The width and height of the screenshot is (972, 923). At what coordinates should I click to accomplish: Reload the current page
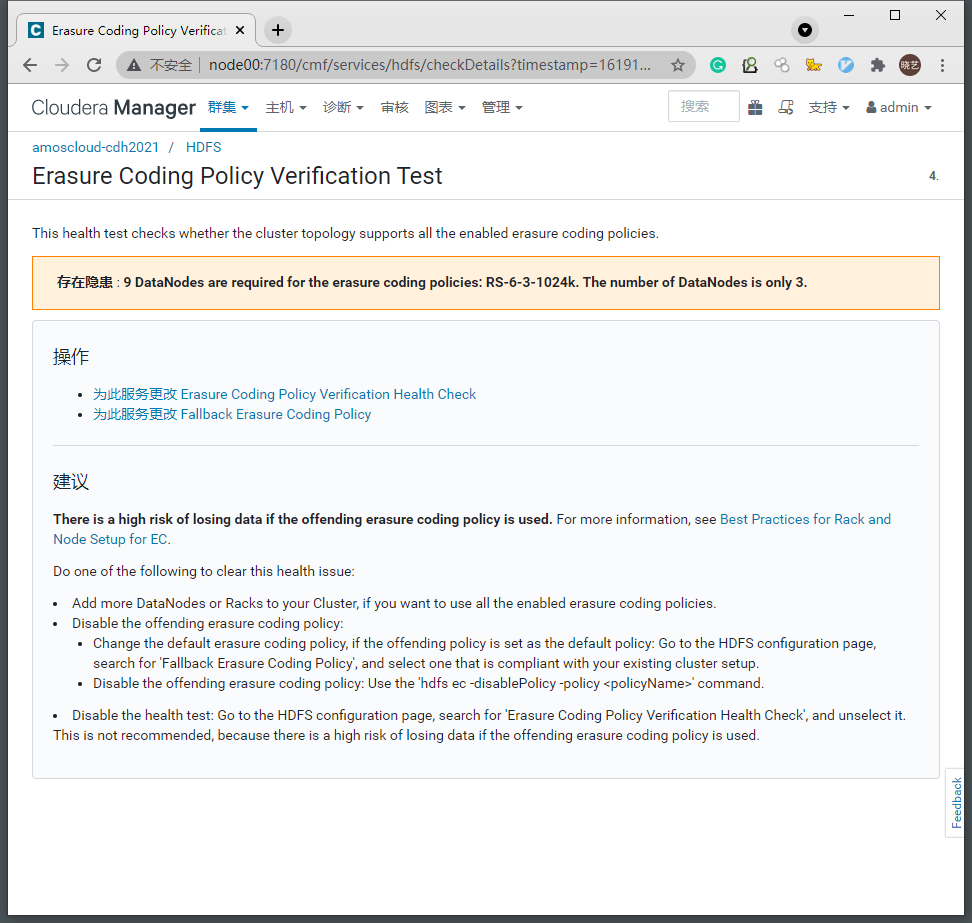(x=94, y=65)
